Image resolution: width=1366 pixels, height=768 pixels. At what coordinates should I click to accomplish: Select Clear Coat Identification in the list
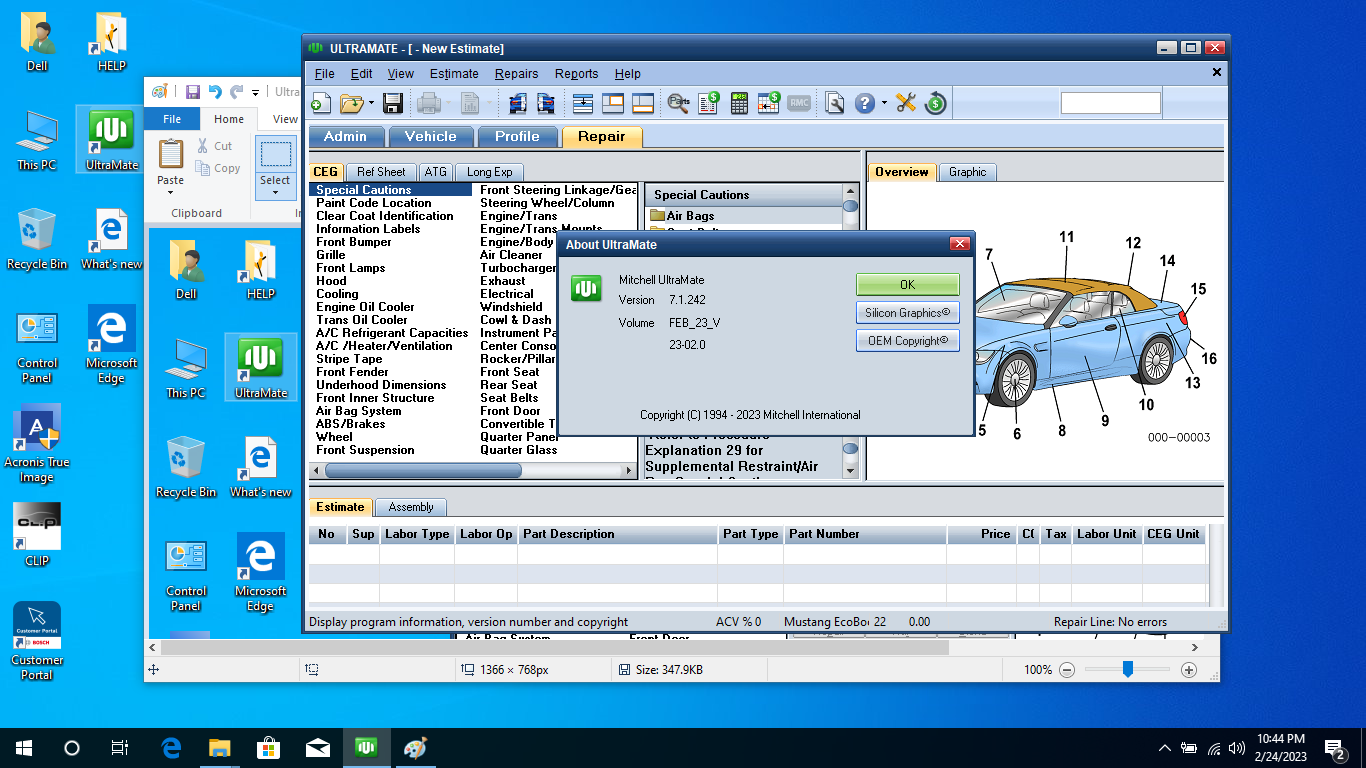(x=385, y=216)
